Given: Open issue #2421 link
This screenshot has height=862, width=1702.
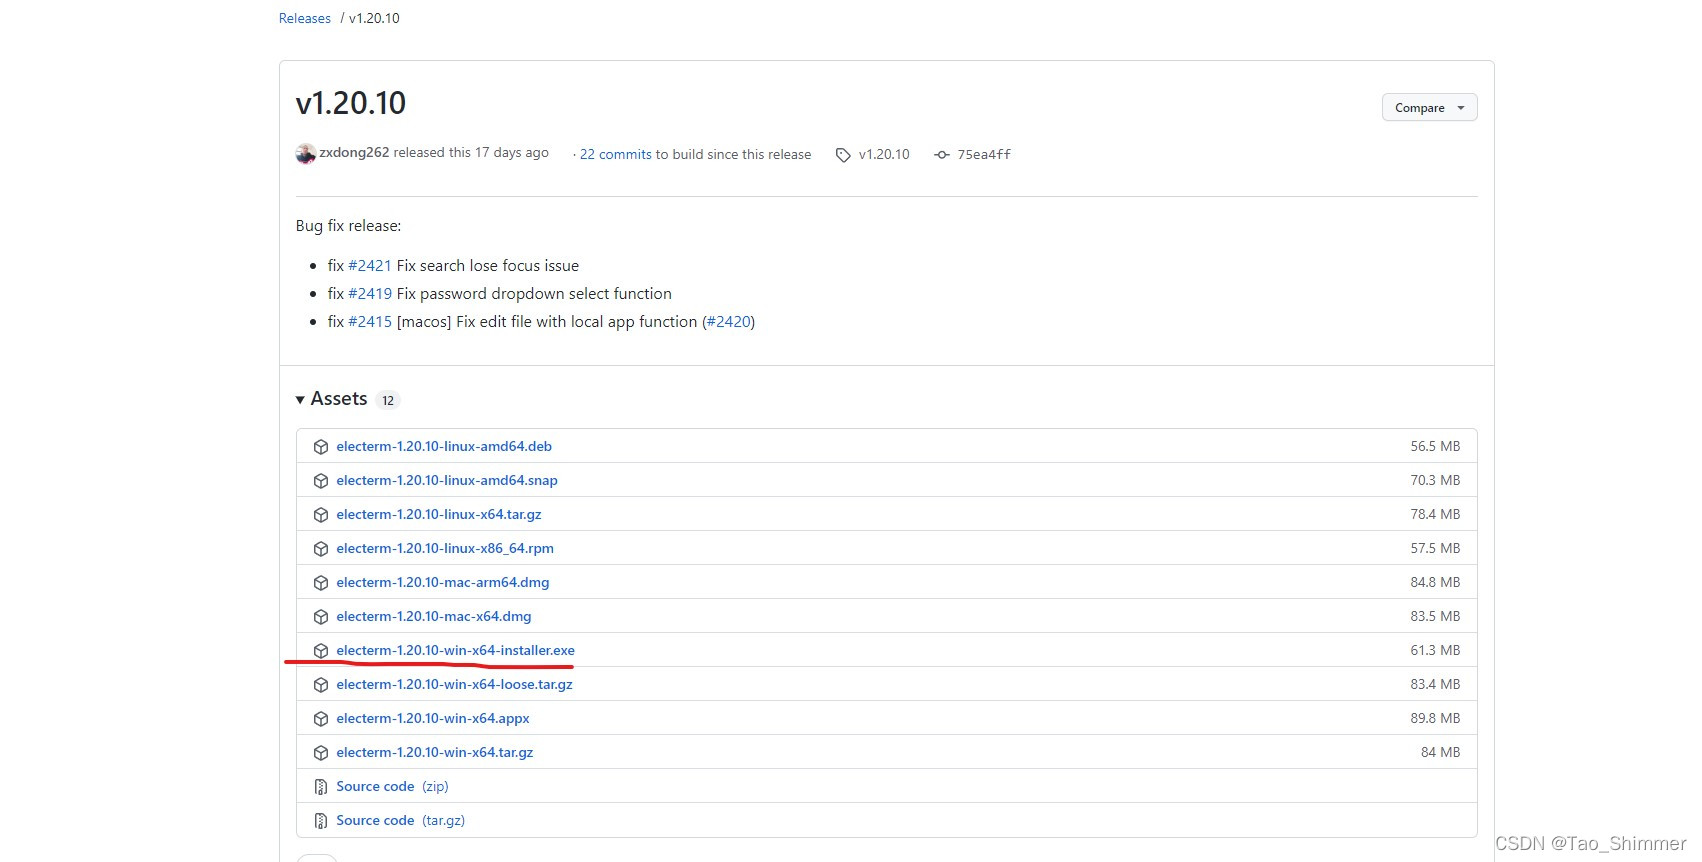Looking at the screenshot, I should point(370,265).
